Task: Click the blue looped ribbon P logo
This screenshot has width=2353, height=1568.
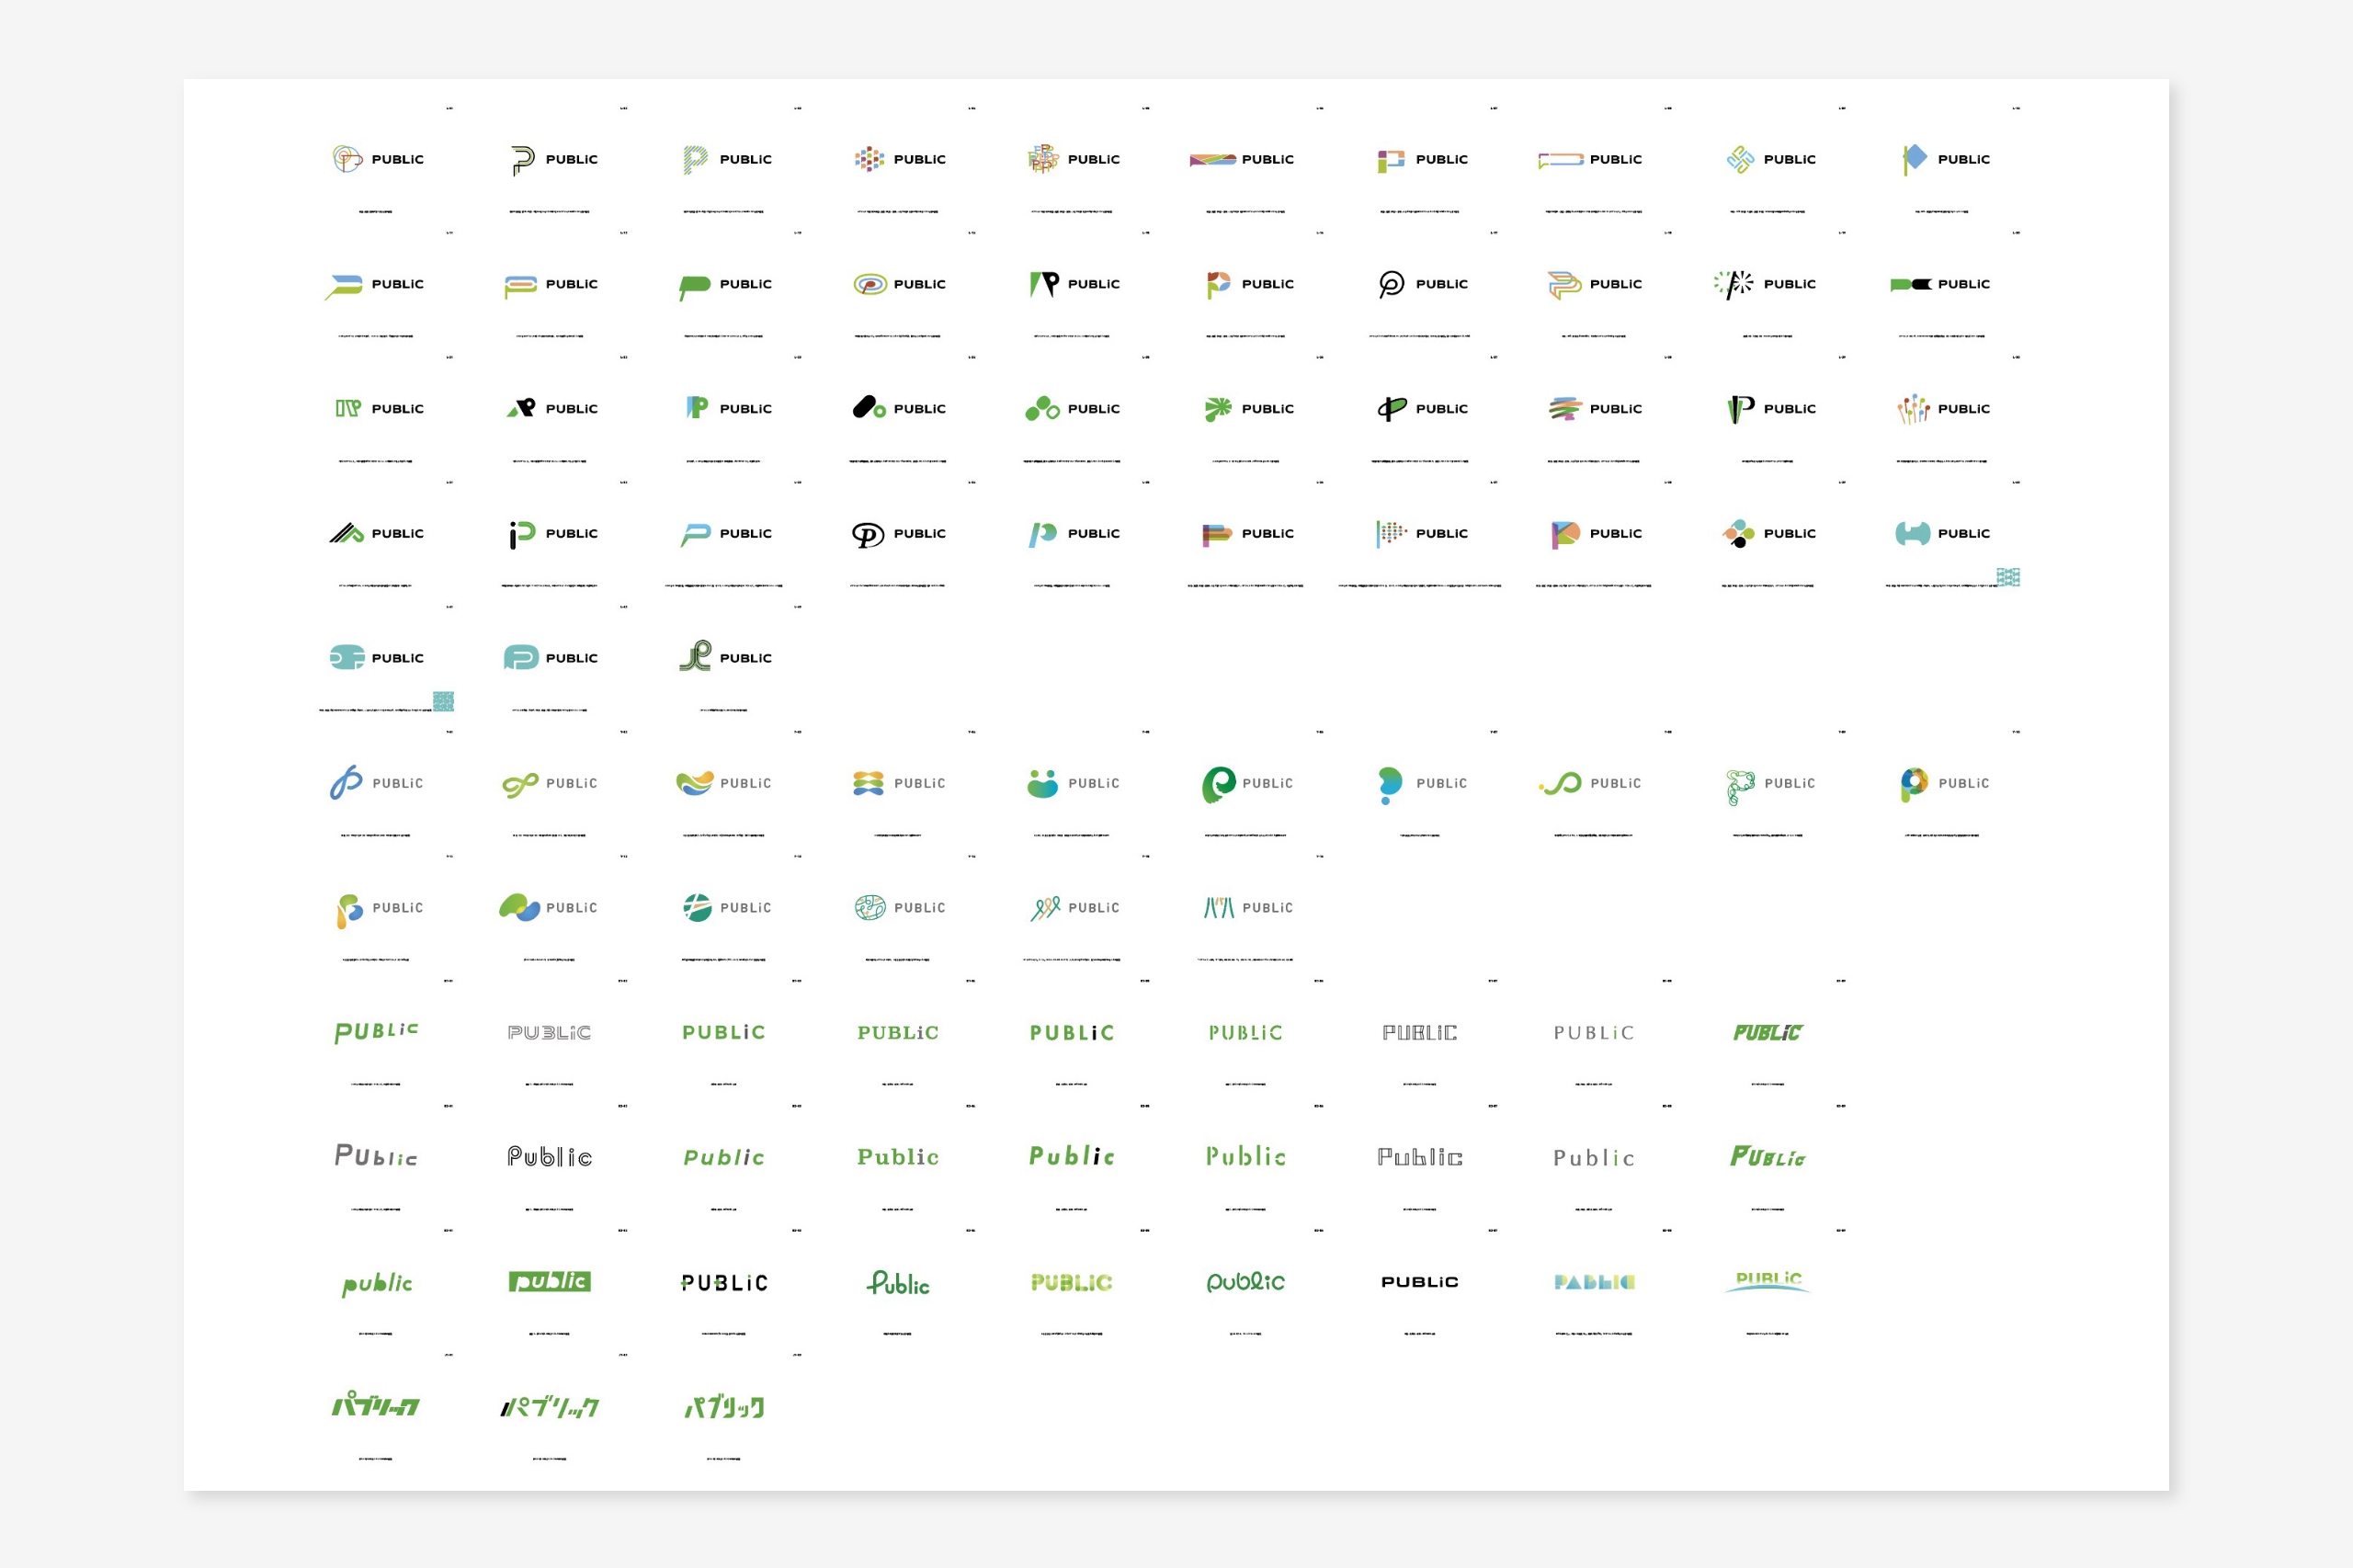Action: click(x=346, y=783)
